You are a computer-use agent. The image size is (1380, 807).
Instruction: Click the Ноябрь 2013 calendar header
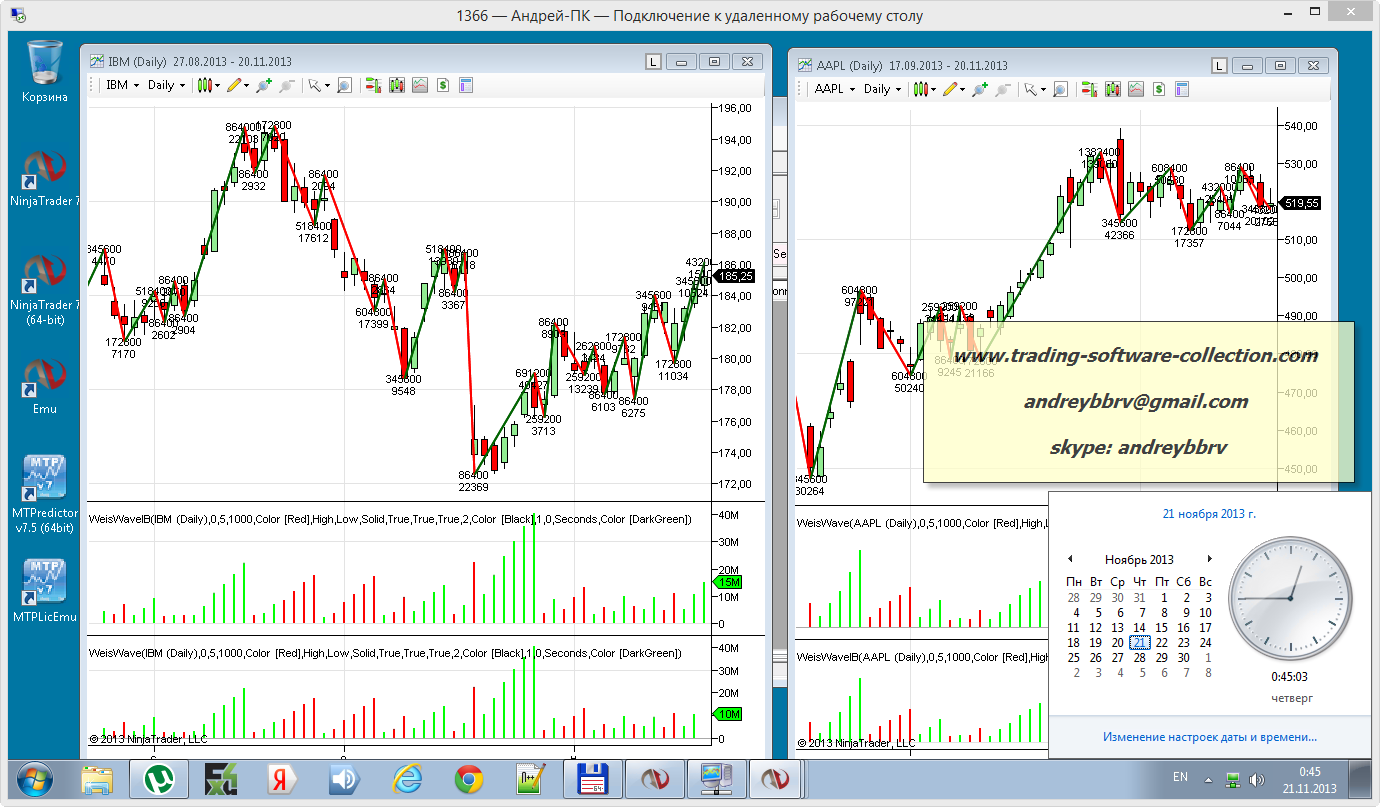tap(1139, 559)
